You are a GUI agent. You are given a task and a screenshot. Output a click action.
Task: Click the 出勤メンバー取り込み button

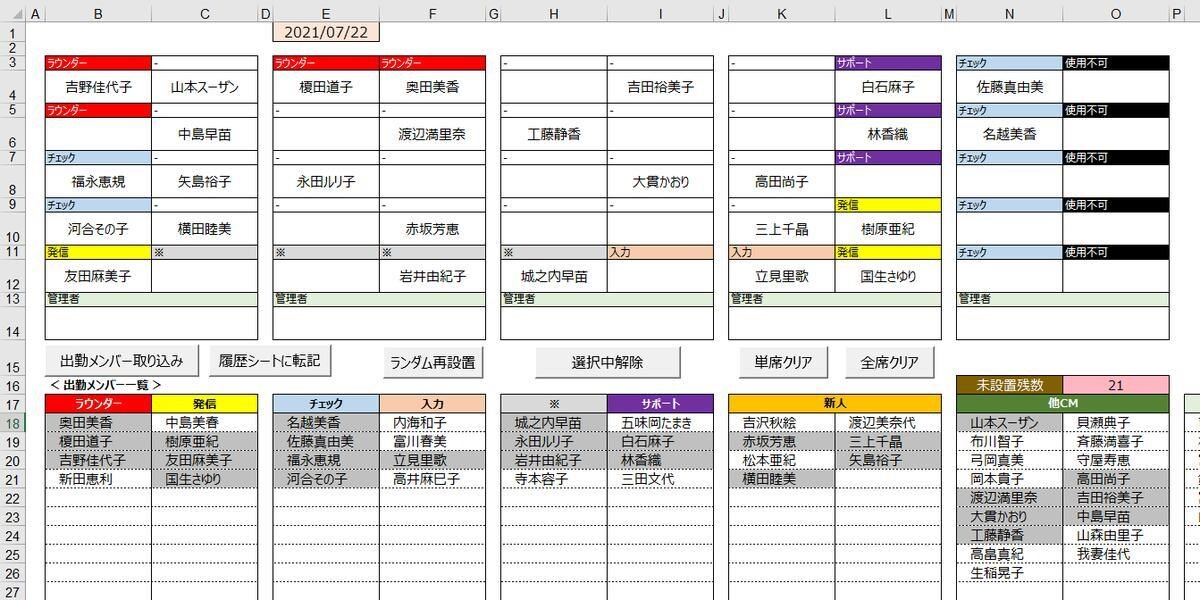[121, 361]
